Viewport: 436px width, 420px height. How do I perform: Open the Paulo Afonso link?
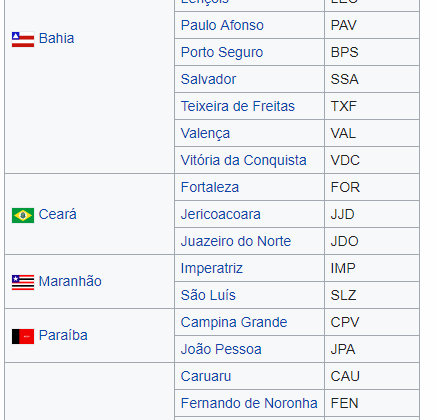pos(222,25)
